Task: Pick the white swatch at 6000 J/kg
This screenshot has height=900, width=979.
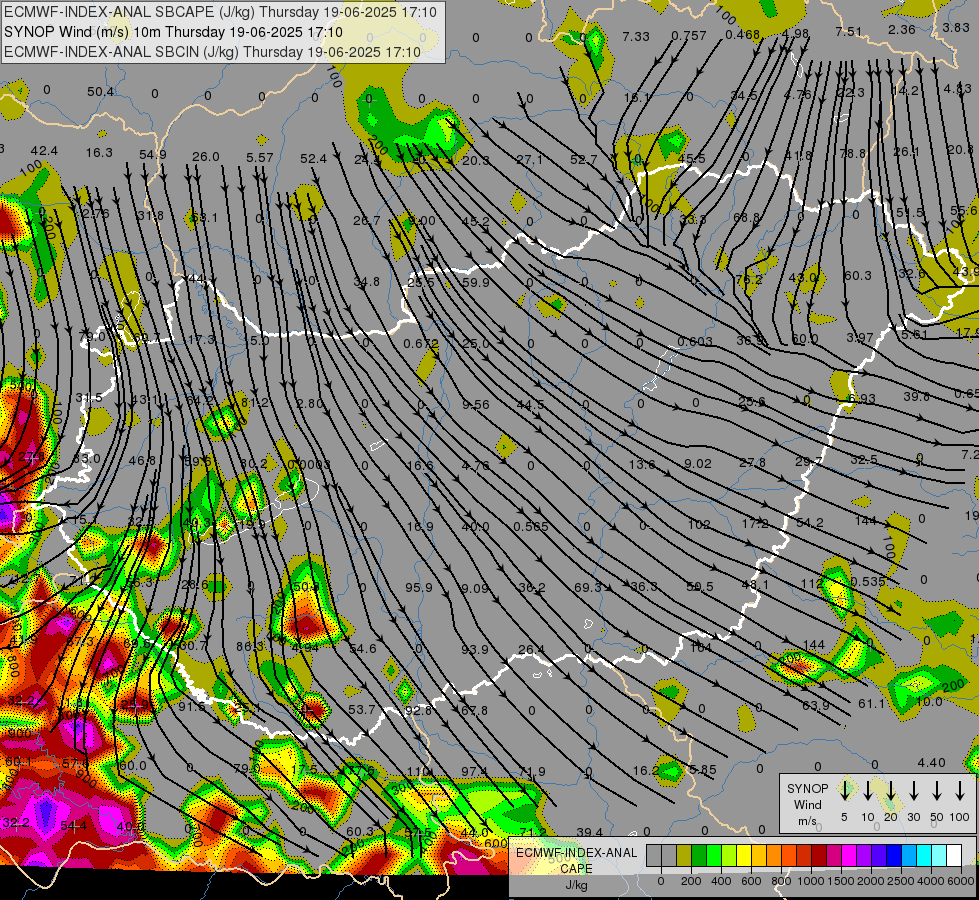Action: click(x=953, y=855)
